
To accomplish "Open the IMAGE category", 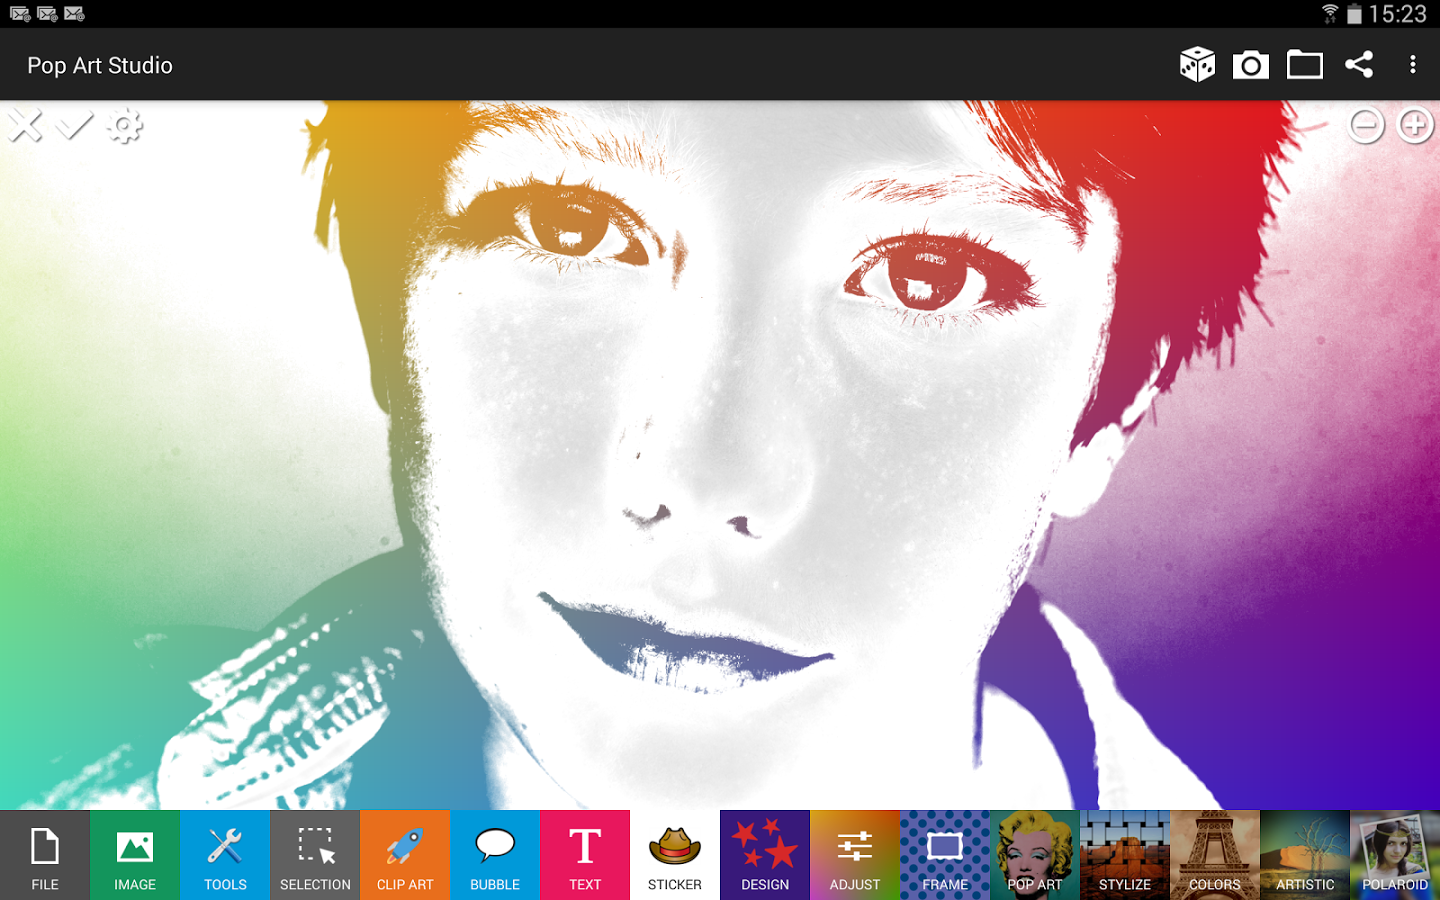I will tap(135, 855).
